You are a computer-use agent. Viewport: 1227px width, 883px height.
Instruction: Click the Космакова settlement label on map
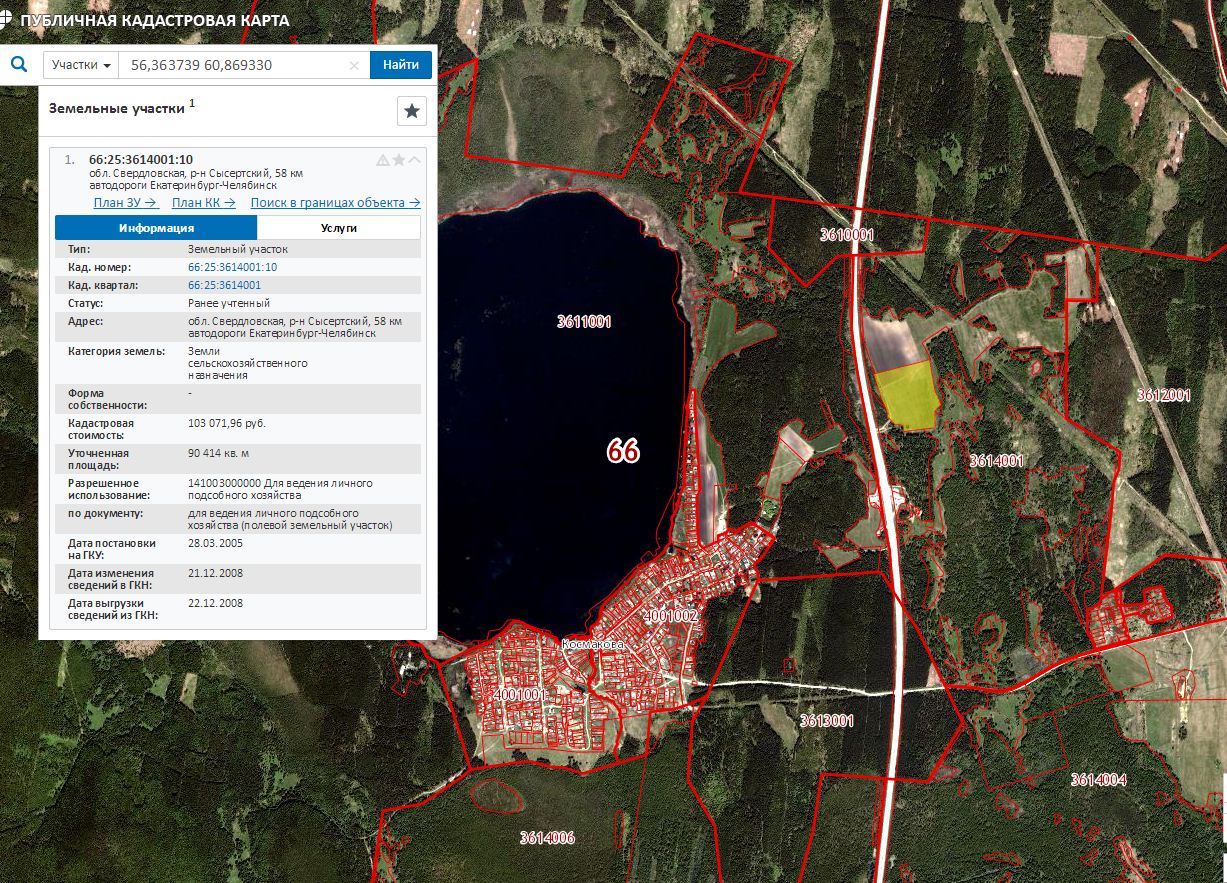[x=593, y=645]
